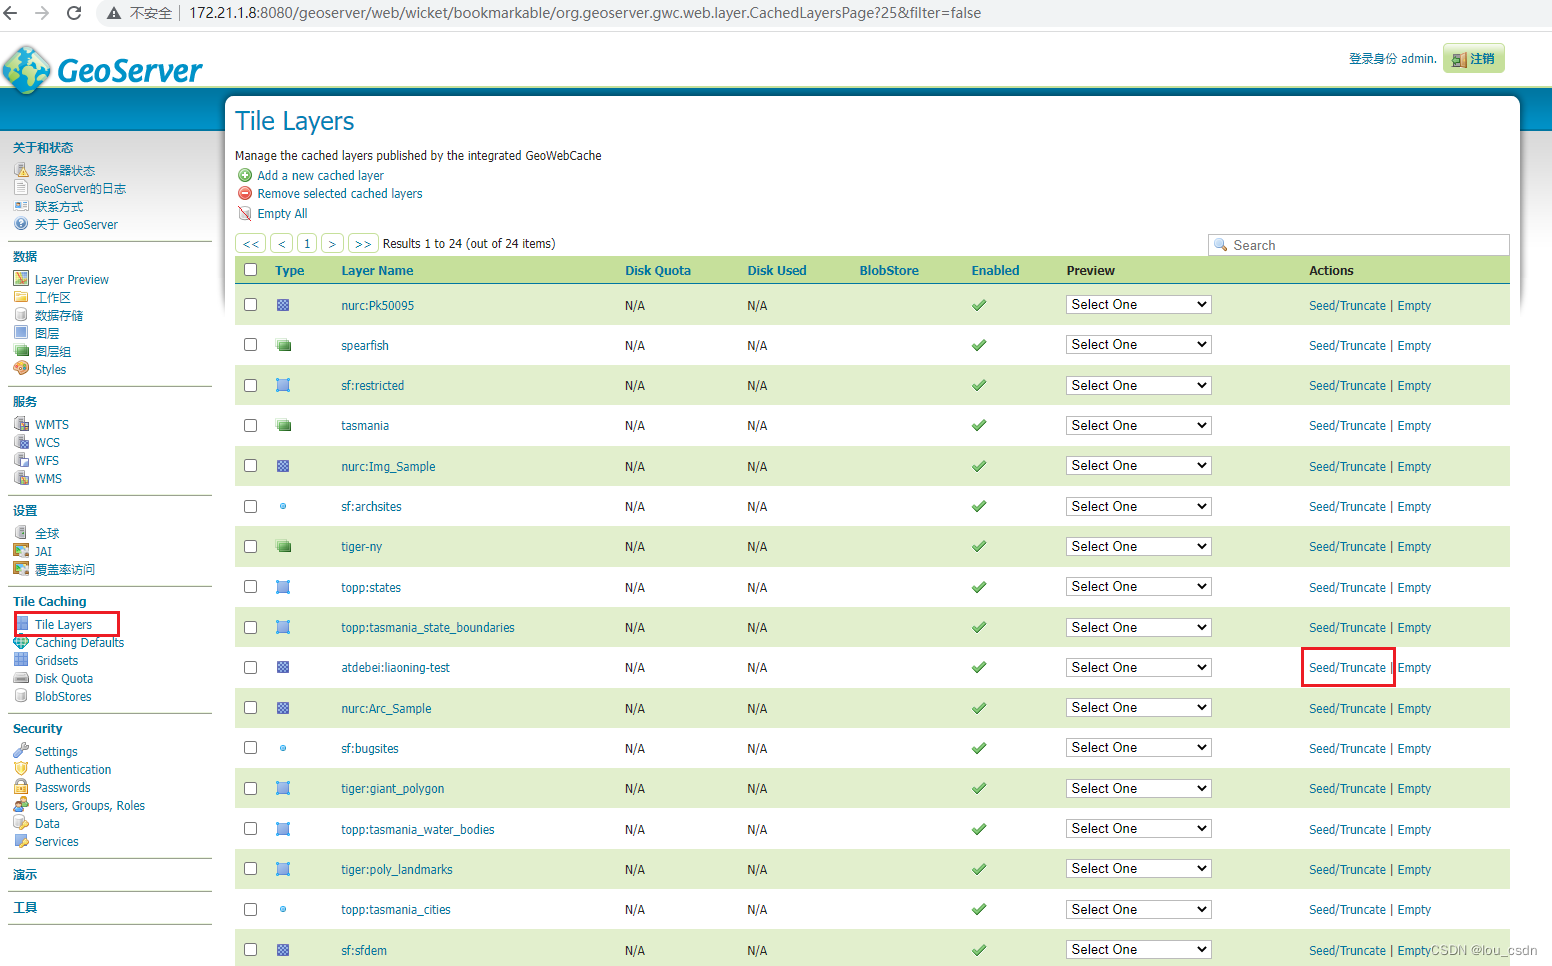This screenshot has width=1552, height=966.
Task: Open Caching Defaults in sidebar
Action: point(79,642)
